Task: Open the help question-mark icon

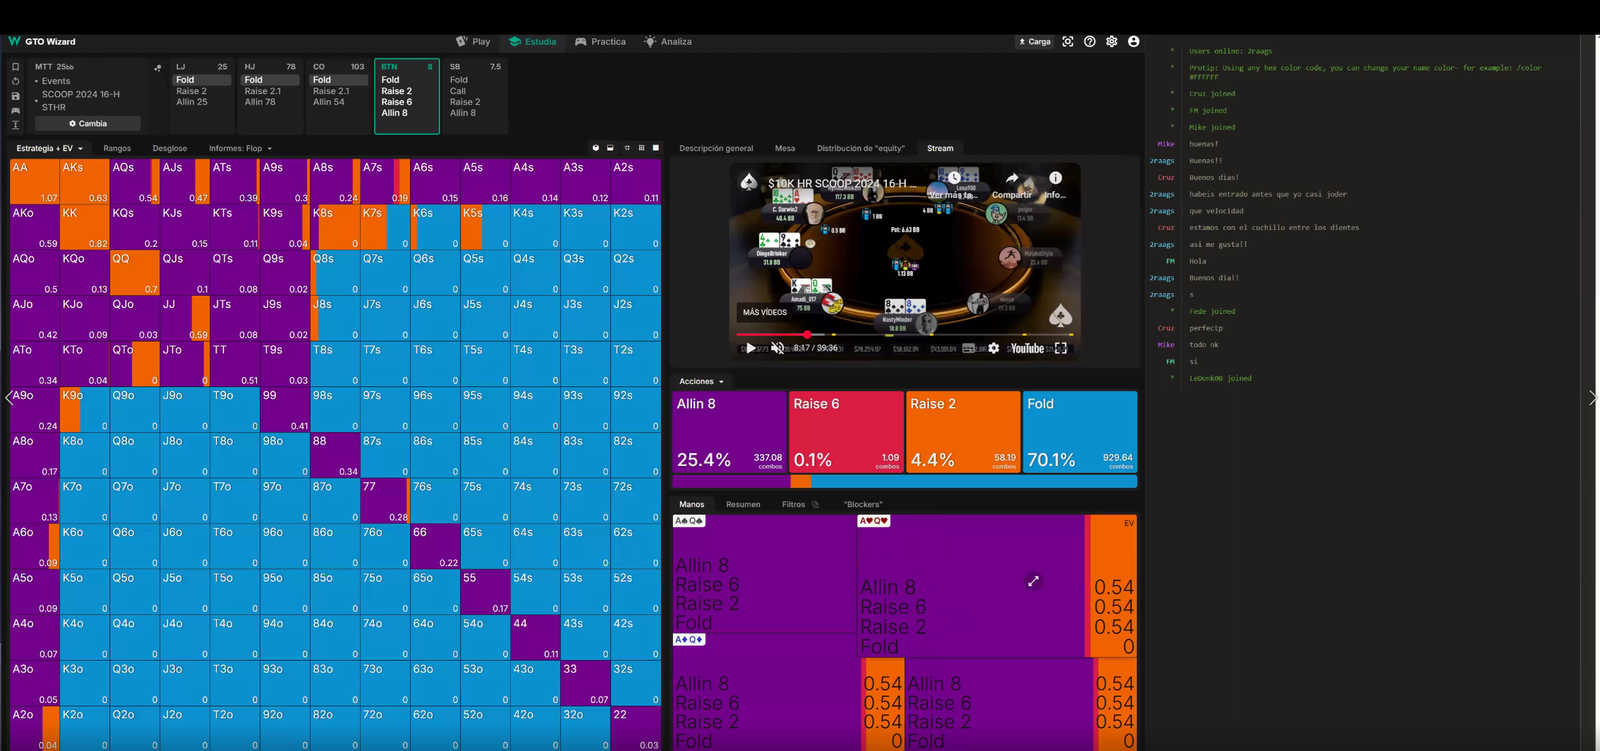Action: 1090,42
